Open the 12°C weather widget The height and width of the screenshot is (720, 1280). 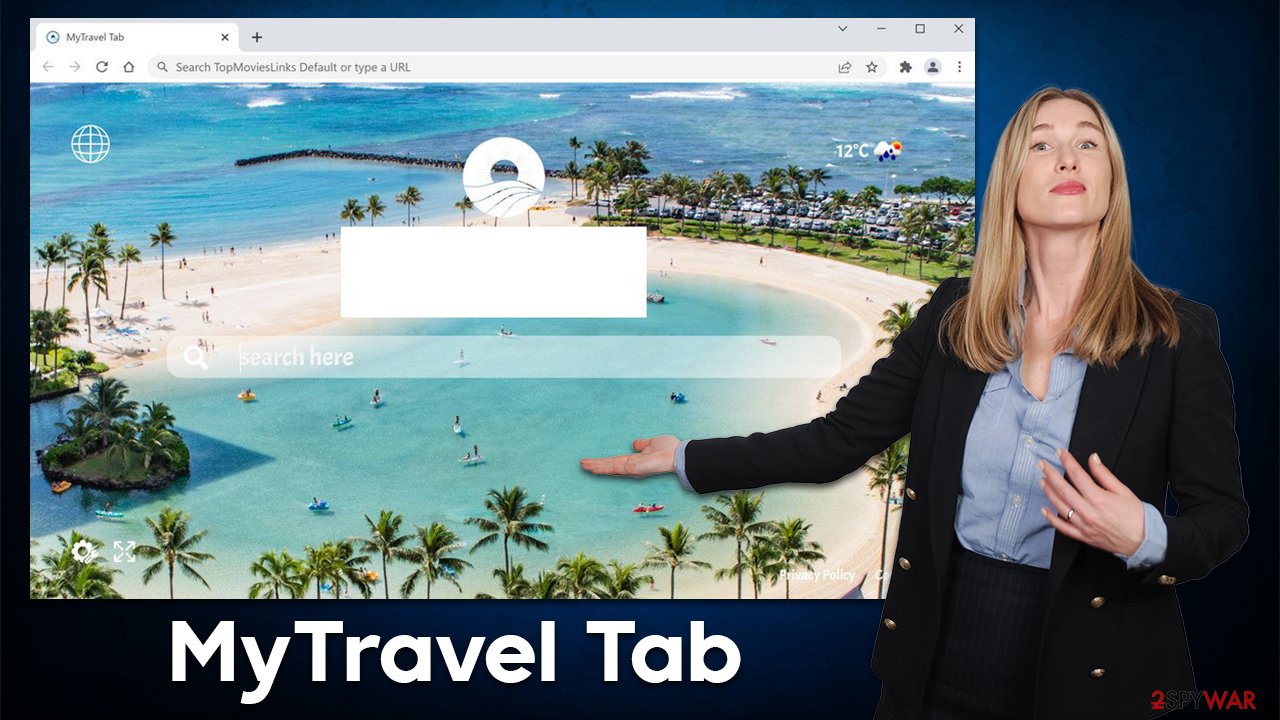pyautogui.click(x=869, y=151)
